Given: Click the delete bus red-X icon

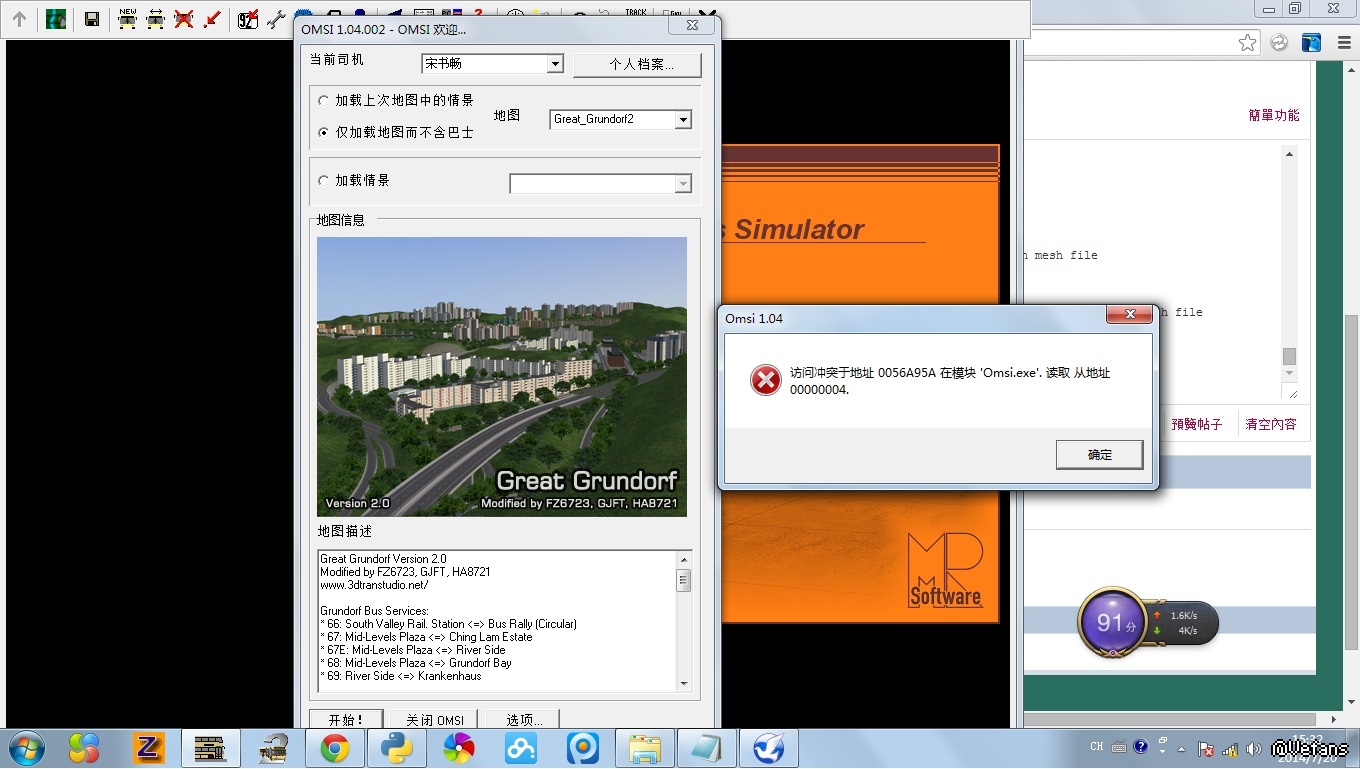Looking at the screenshot, I should [184, 18].
